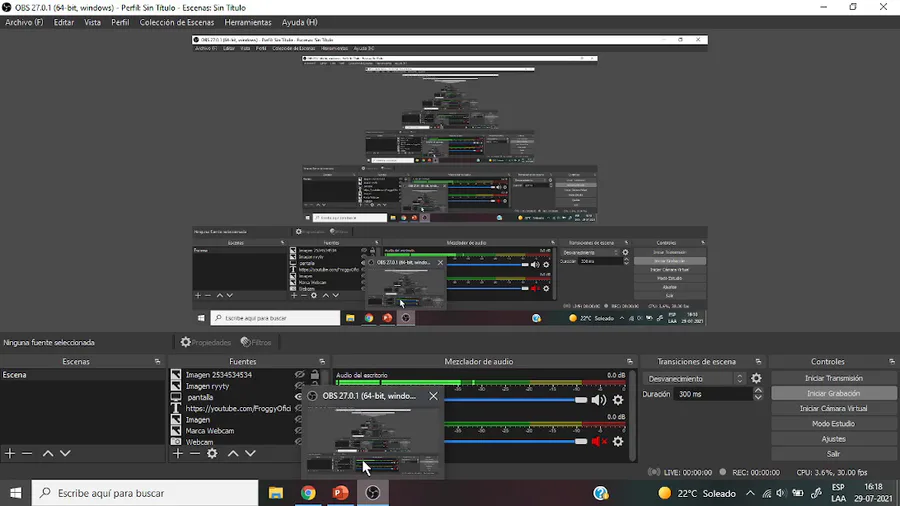This screenshot has height=506, width=900.
Task: Add a new scene with the plus icon
Action: pos(10,453)
